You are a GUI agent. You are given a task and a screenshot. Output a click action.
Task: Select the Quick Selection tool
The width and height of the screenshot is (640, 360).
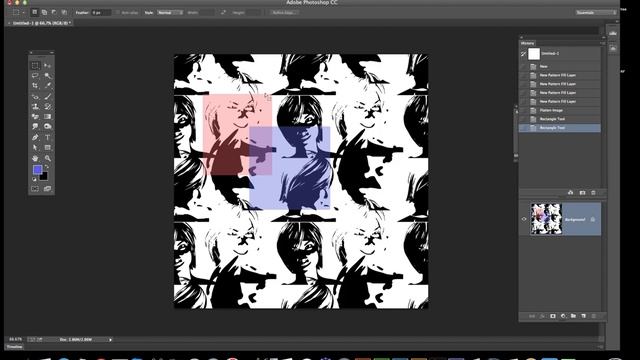click(48, 76)
